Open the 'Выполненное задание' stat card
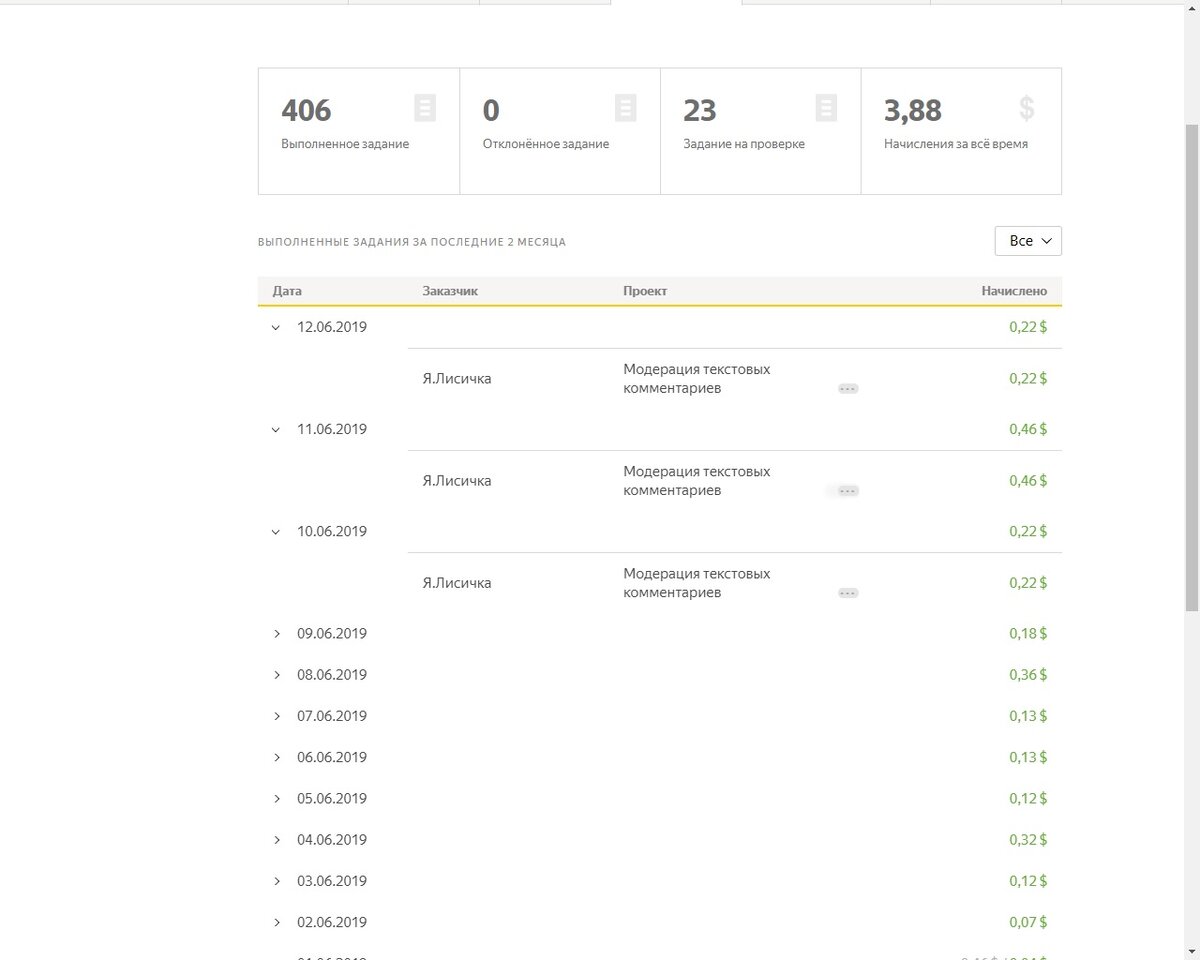 (359, 131)
